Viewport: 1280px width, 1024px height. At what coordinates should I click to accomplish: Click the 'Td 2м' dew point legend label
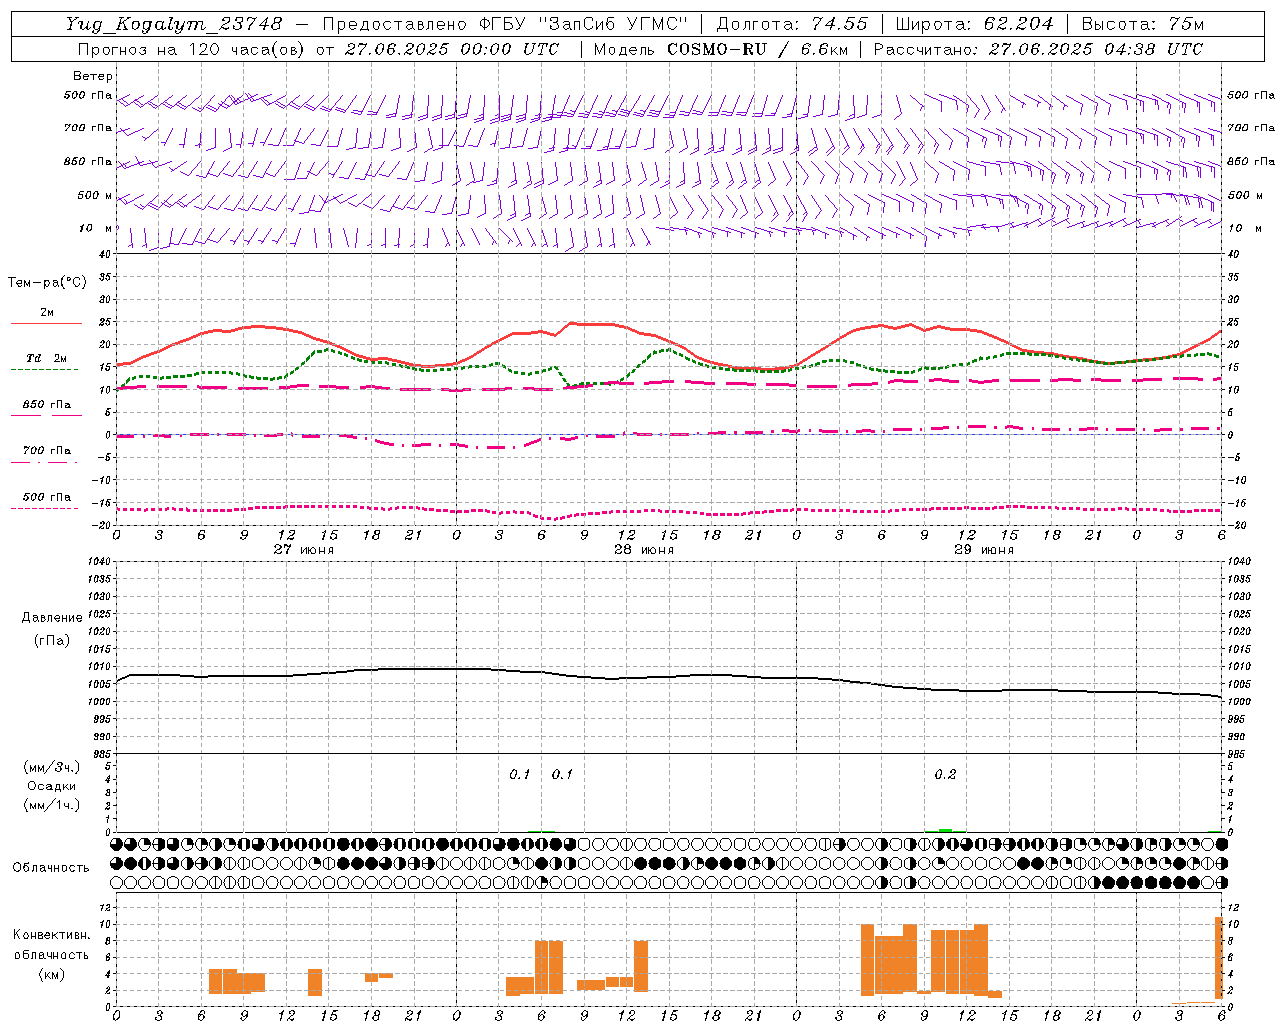pos(47,358)
